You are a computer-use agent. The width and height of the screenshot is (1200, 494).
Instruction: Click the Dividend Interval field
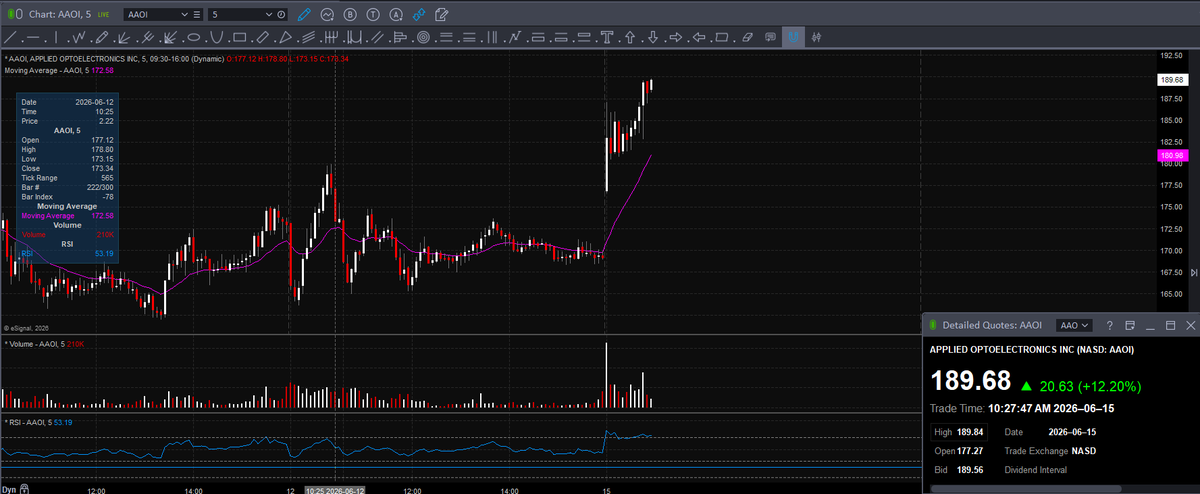tap(1035, 469)
